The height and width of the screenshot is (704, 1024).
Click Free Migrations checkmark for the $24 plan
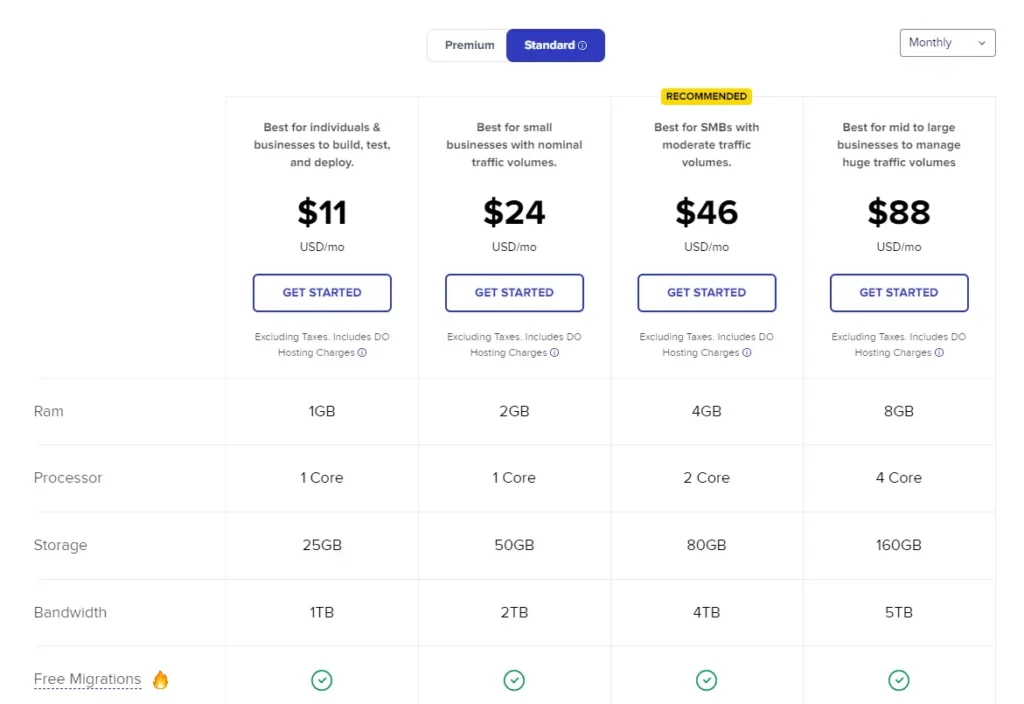(514, 680)
